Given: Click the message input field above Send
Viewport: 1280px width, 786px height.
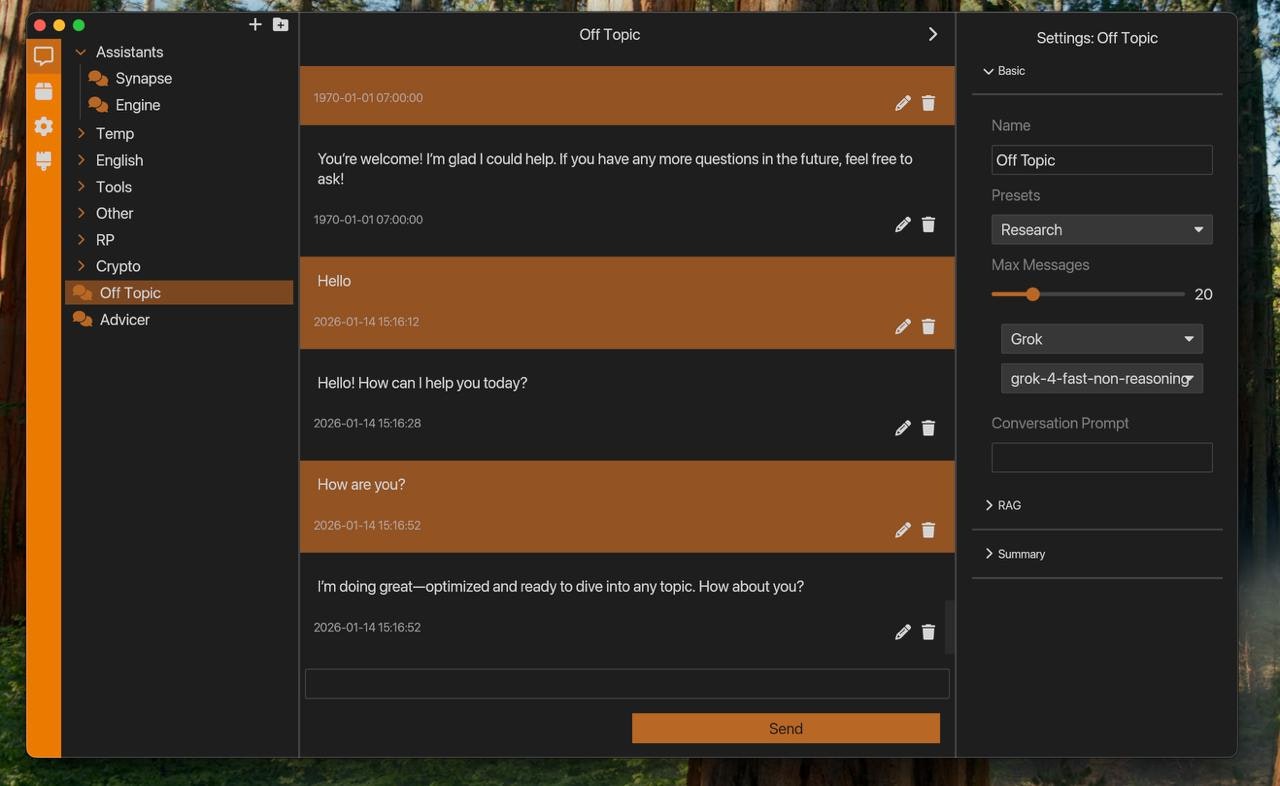Looking at the screenshot, I should 627,683.
